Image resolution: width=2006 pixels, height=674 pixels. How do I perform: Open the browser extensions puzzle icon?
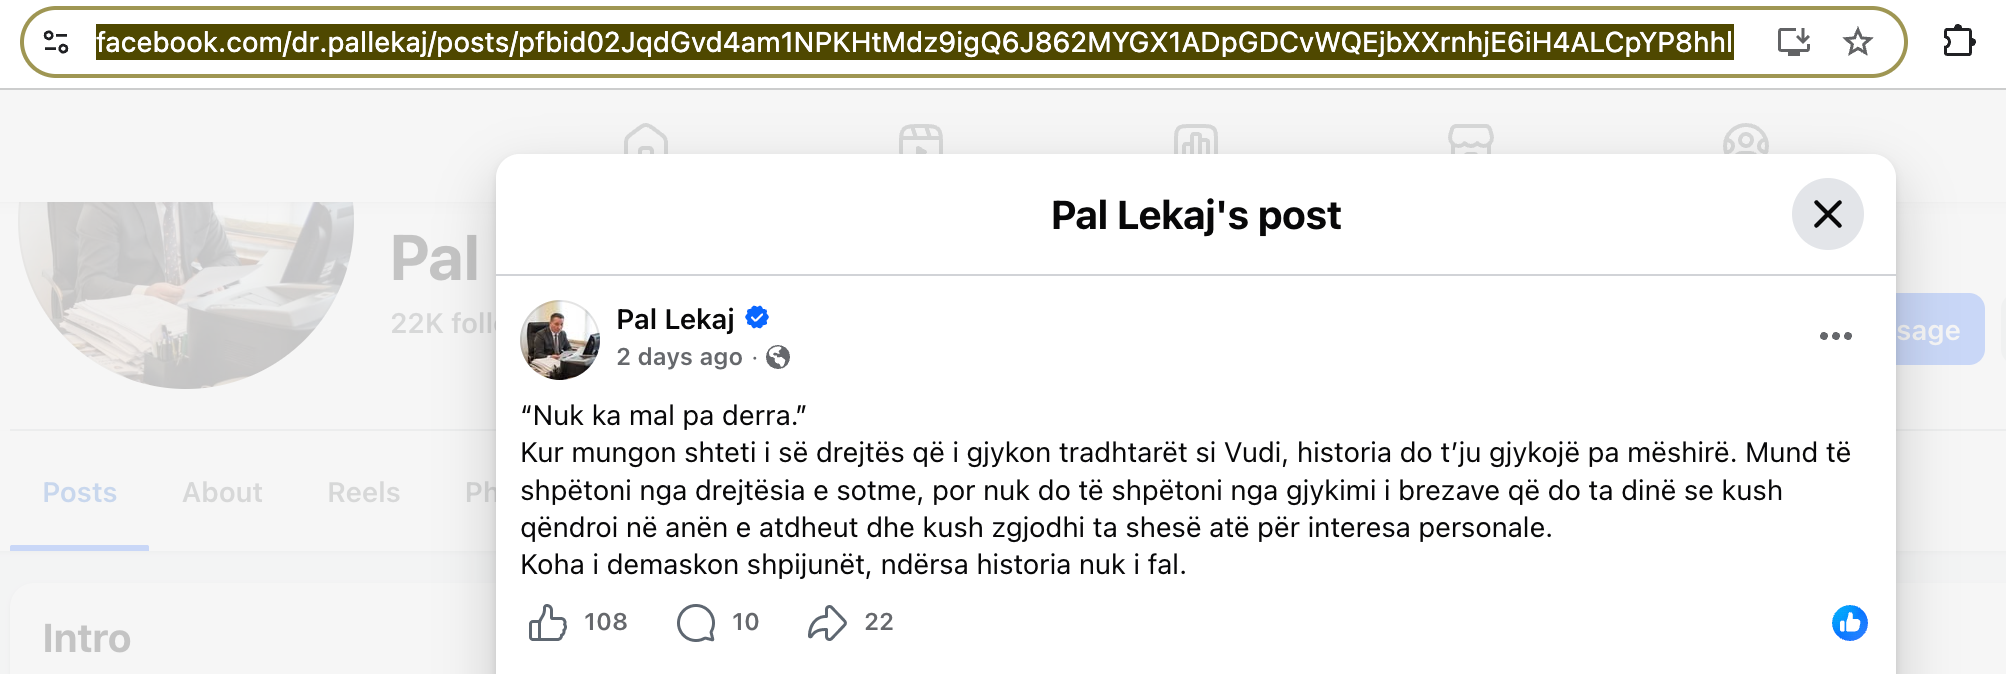click(x=1958, y=42)
